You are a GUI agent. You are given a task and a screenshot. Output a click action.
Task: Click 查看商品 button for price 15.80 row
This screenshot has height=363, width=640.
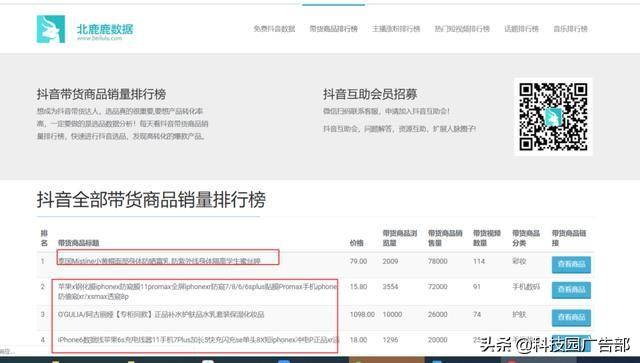click(x=571, y=290)
